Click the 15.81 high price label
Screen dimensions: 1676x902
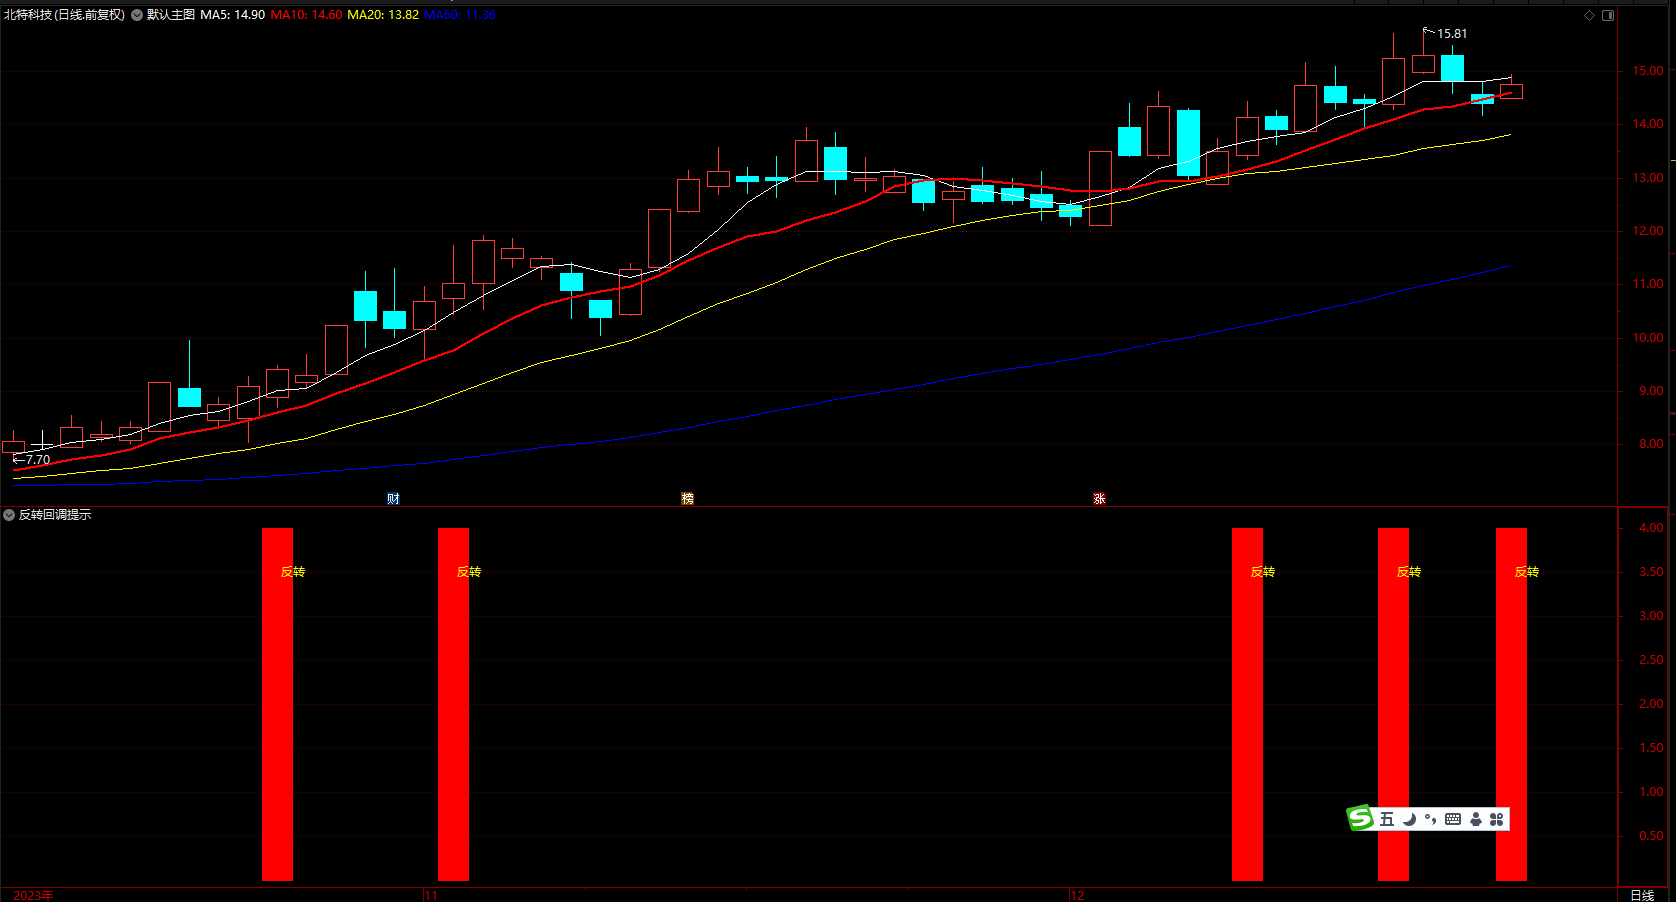(1452, 34)
